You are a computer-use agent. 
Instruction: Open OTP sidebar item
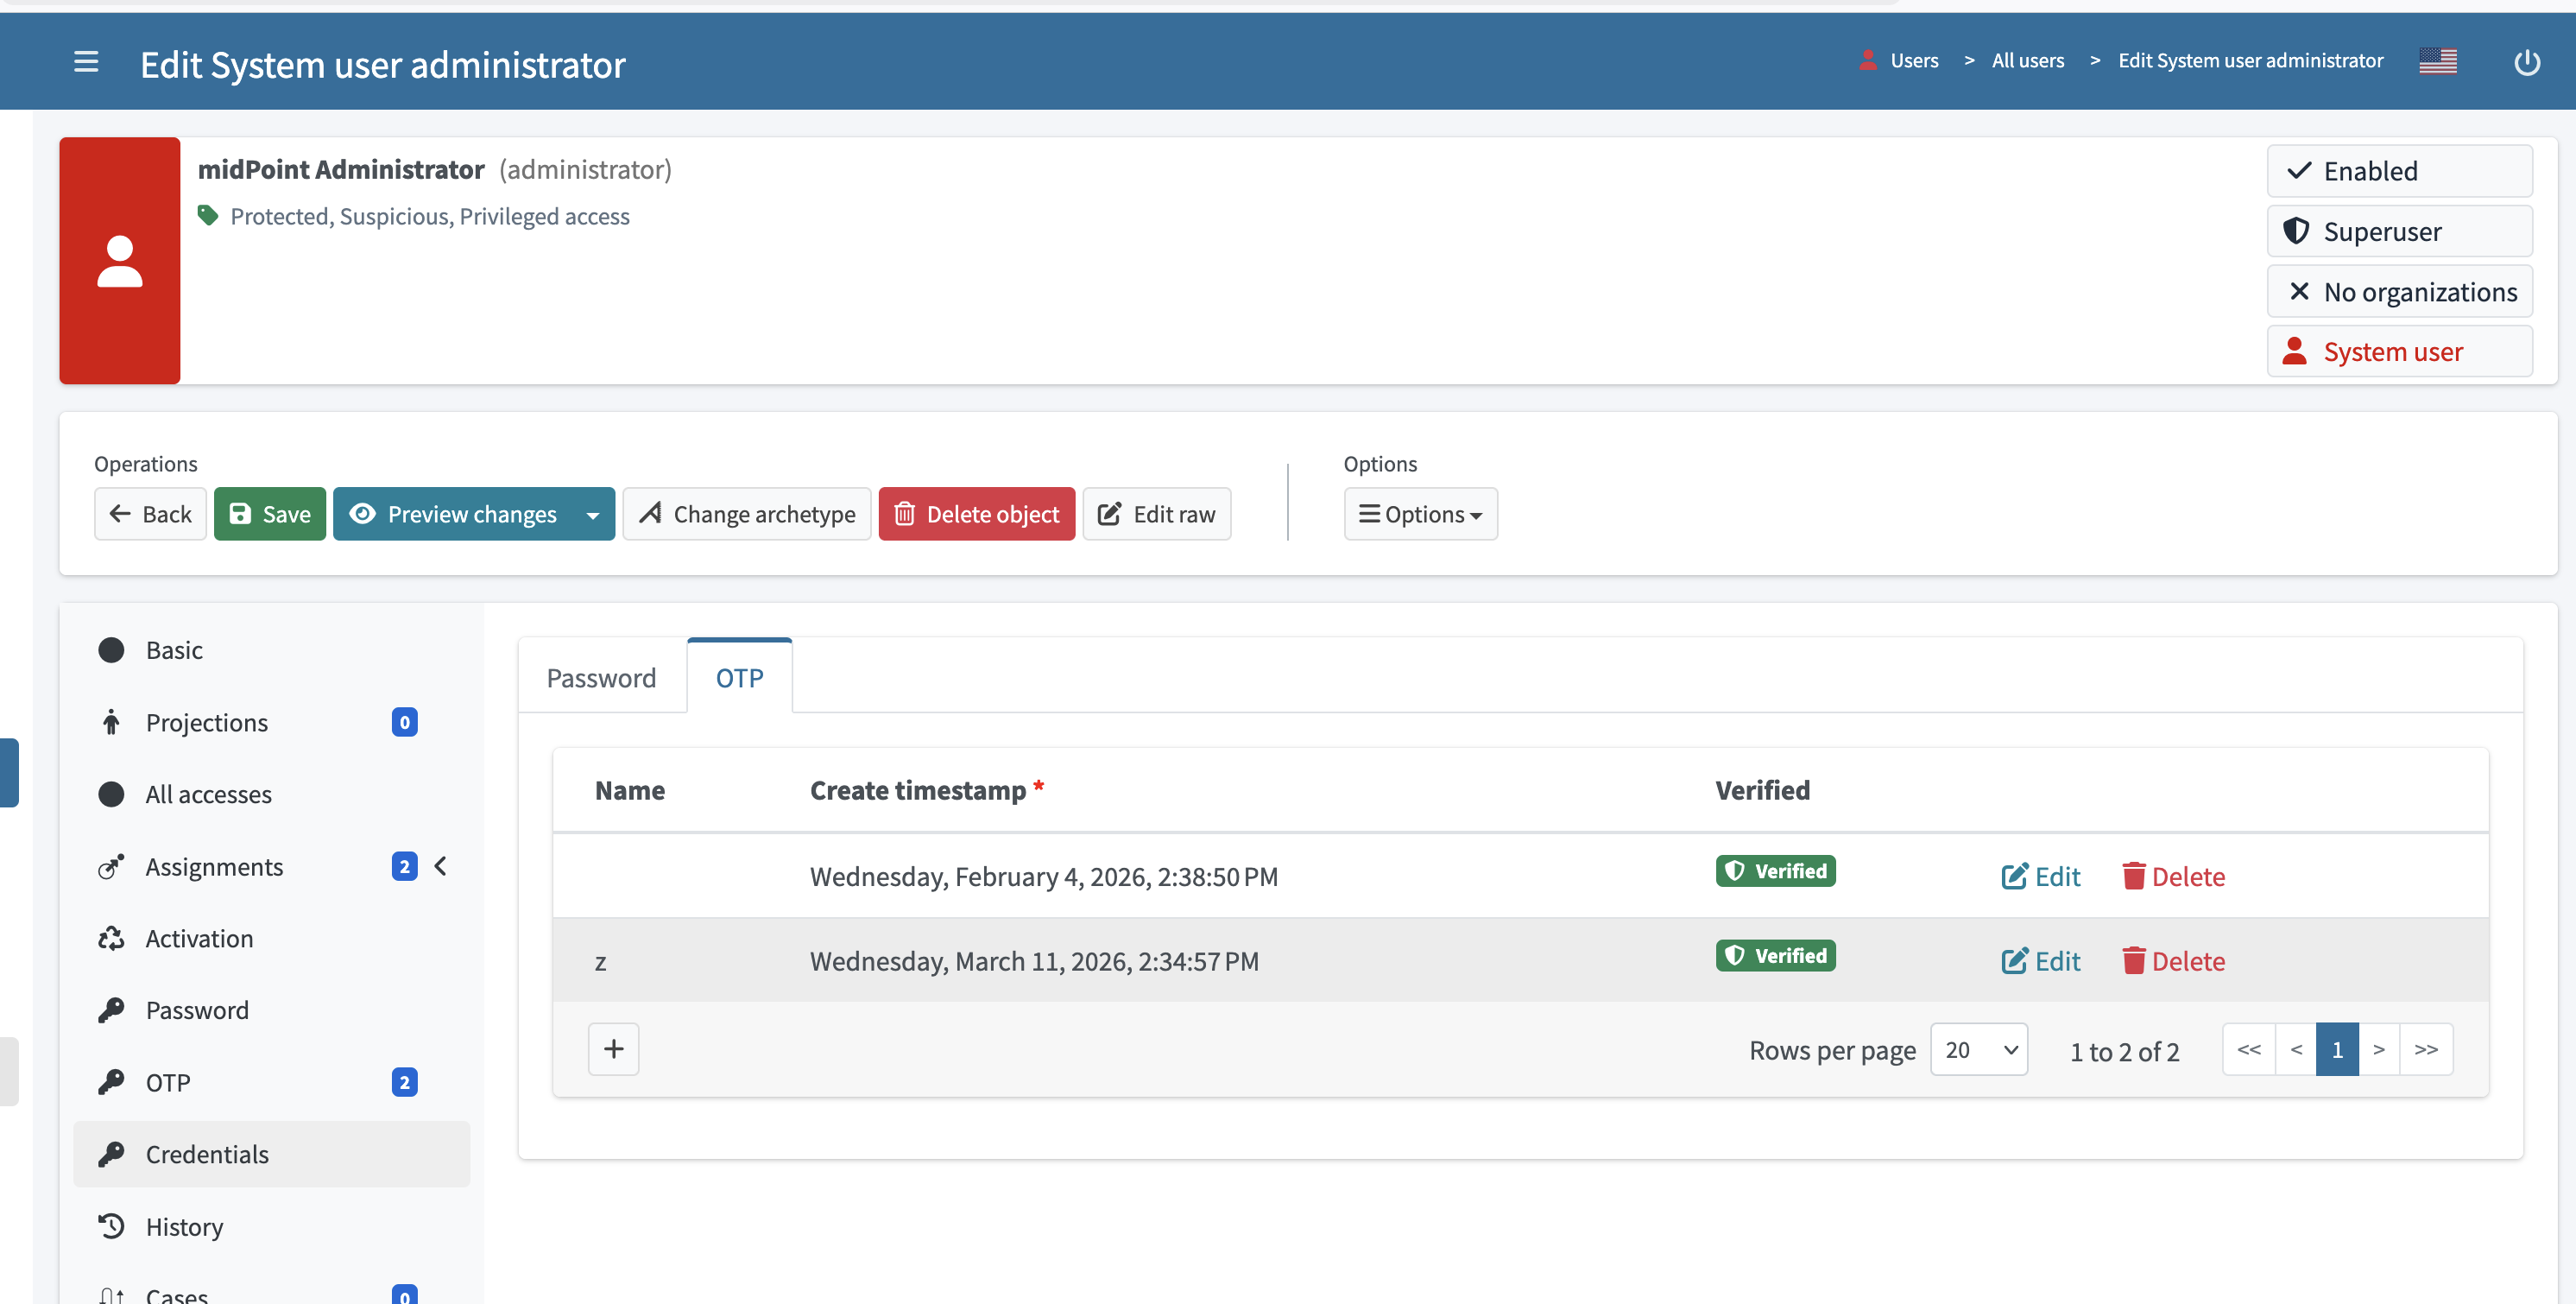pyautogui.click(x=272, y=1082)
